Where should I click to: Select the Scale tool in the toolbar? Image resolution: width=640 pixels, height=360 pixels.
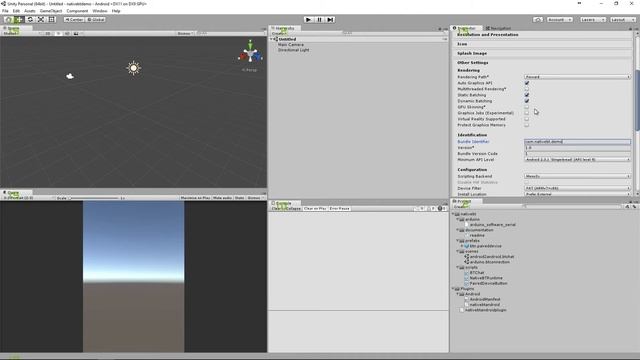coord(41,20)
